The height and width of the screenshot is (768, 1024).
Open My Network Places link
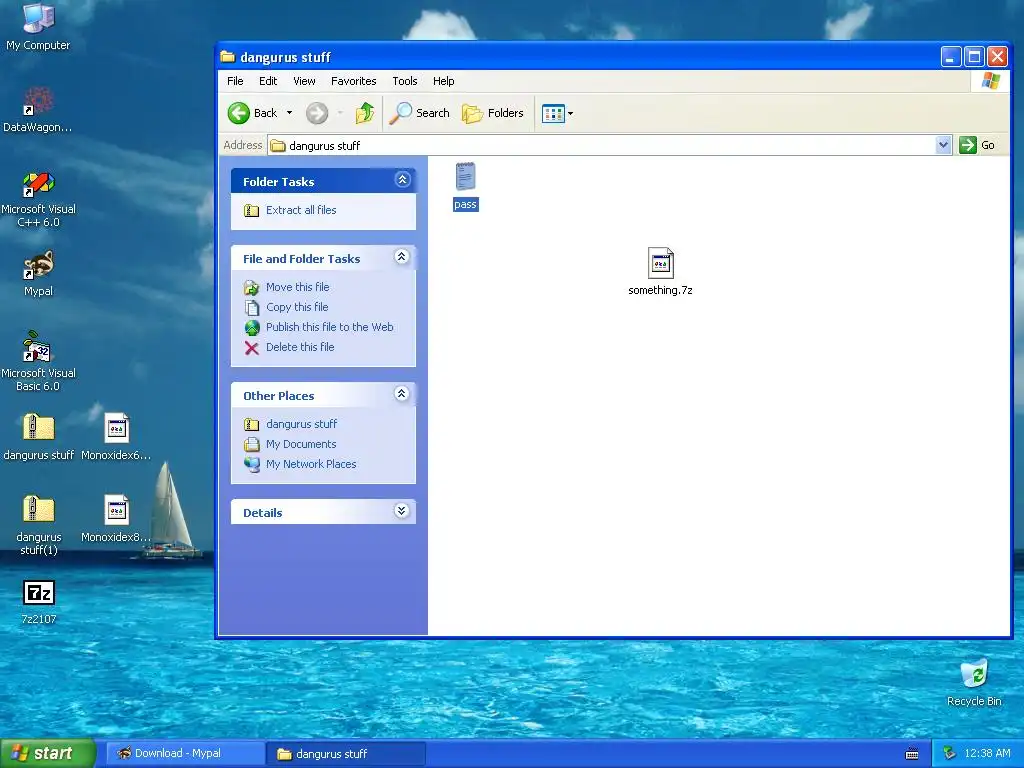[311, 464]
